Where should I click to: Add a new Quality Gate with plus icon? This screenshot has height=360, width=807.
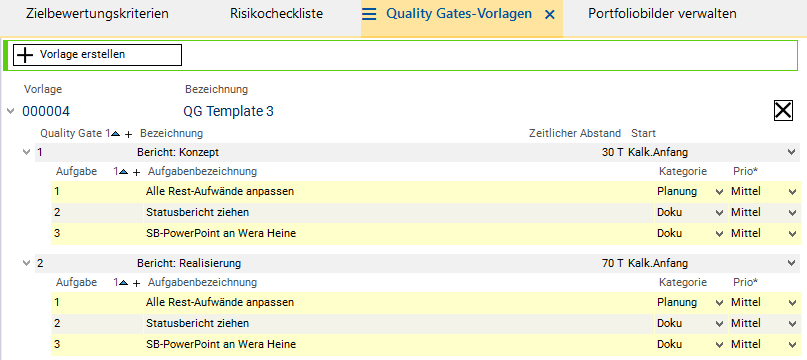128,134
